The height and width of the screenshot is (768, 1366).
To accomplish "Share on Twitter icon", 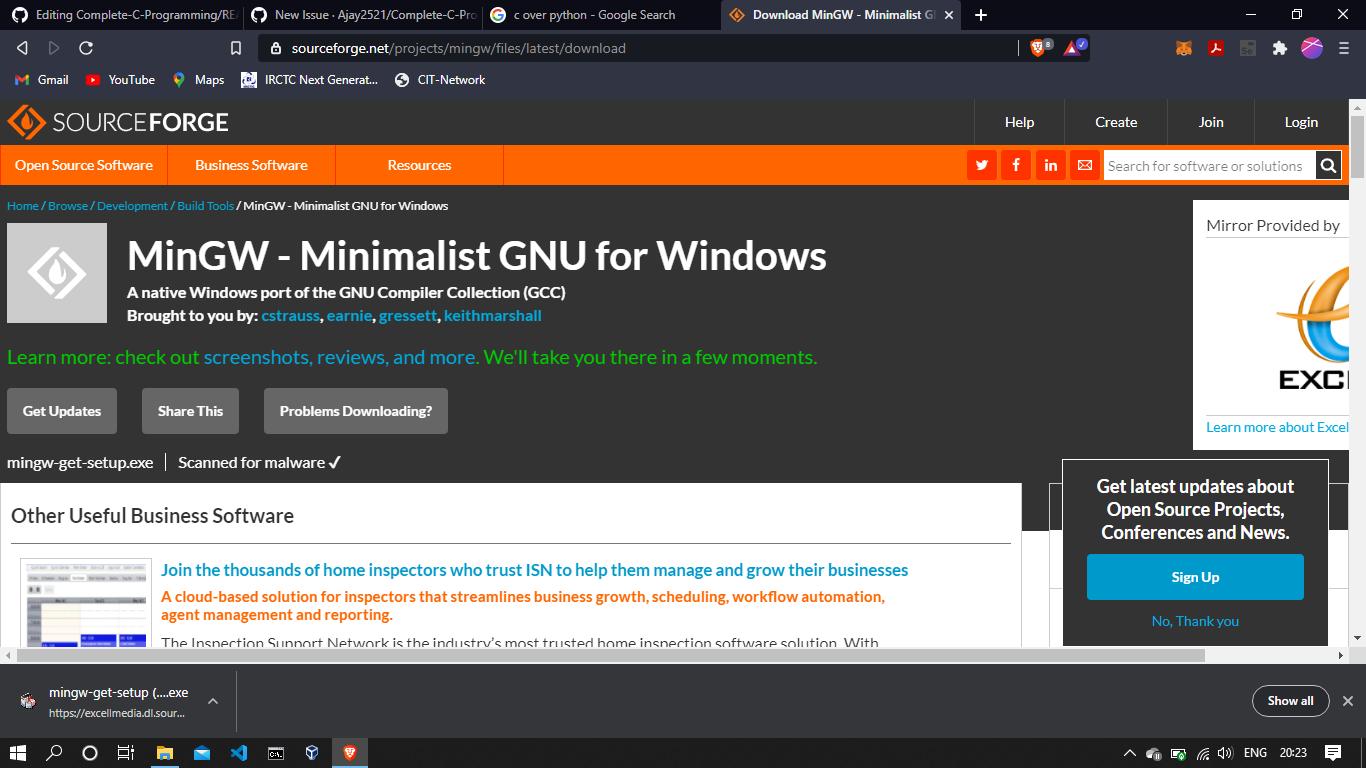I will pos(982,165).
